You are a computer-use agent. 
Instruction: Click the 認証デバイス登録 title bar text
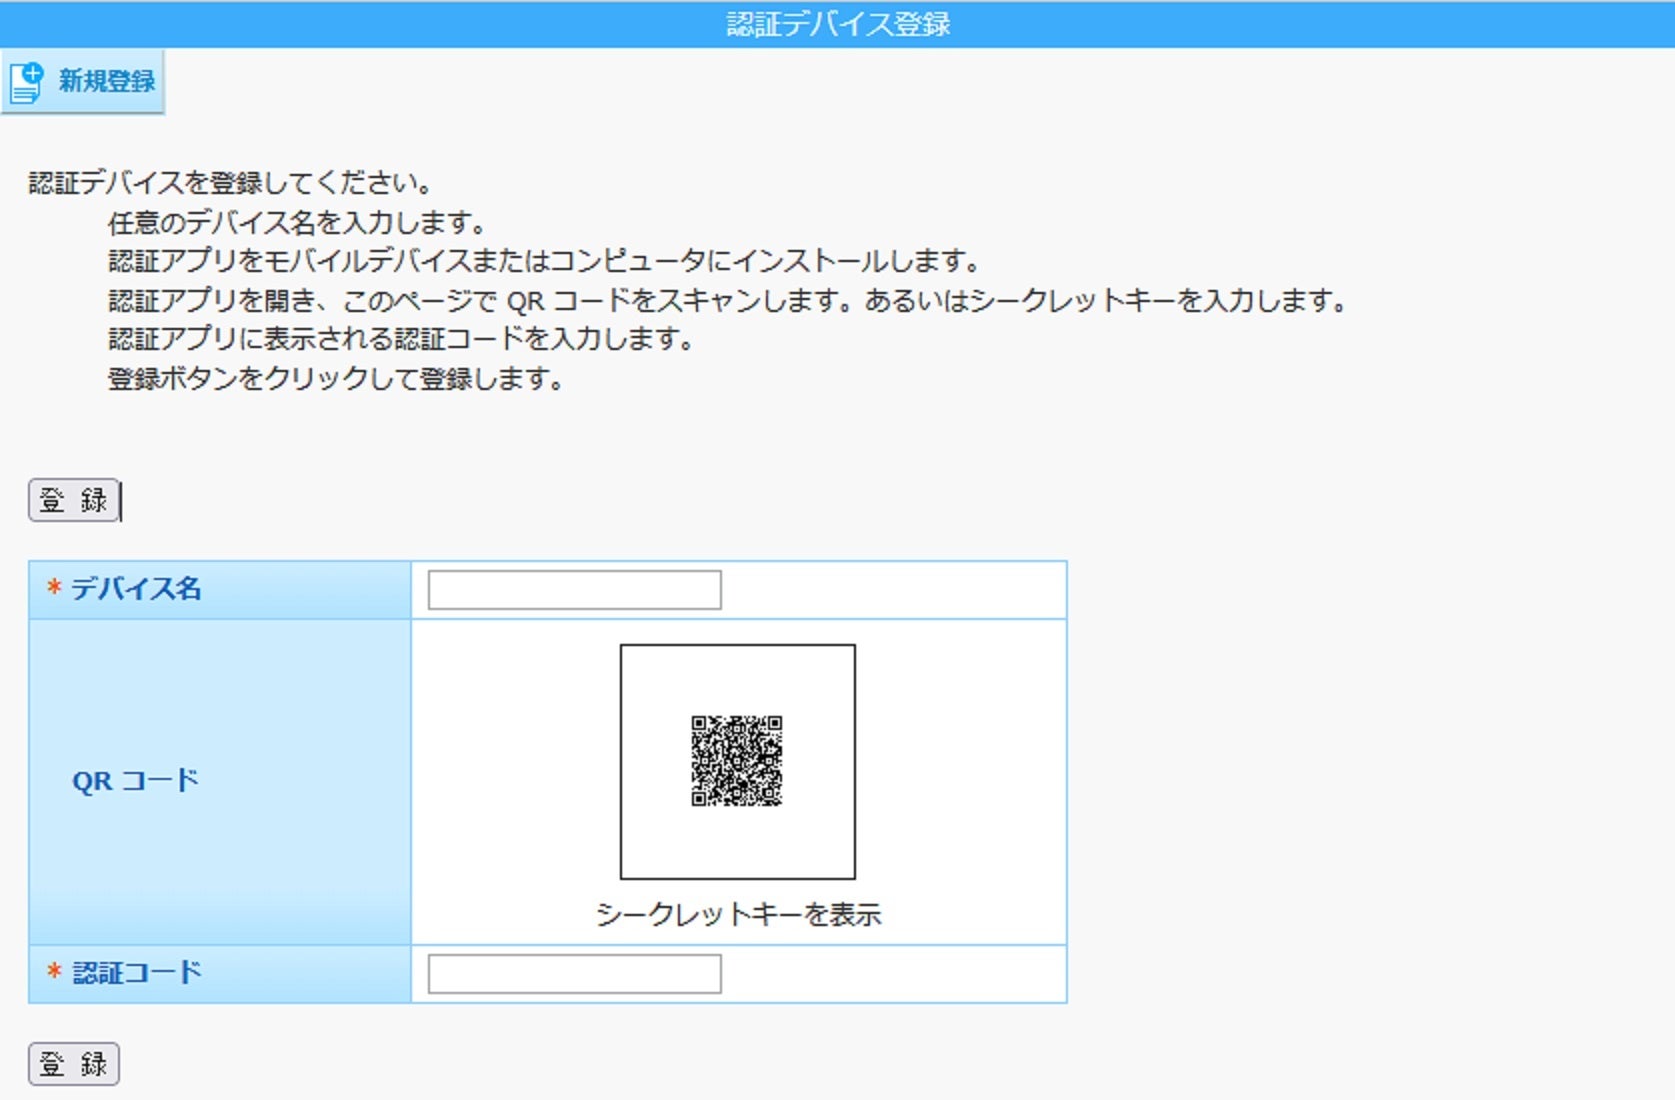(838, 24)
